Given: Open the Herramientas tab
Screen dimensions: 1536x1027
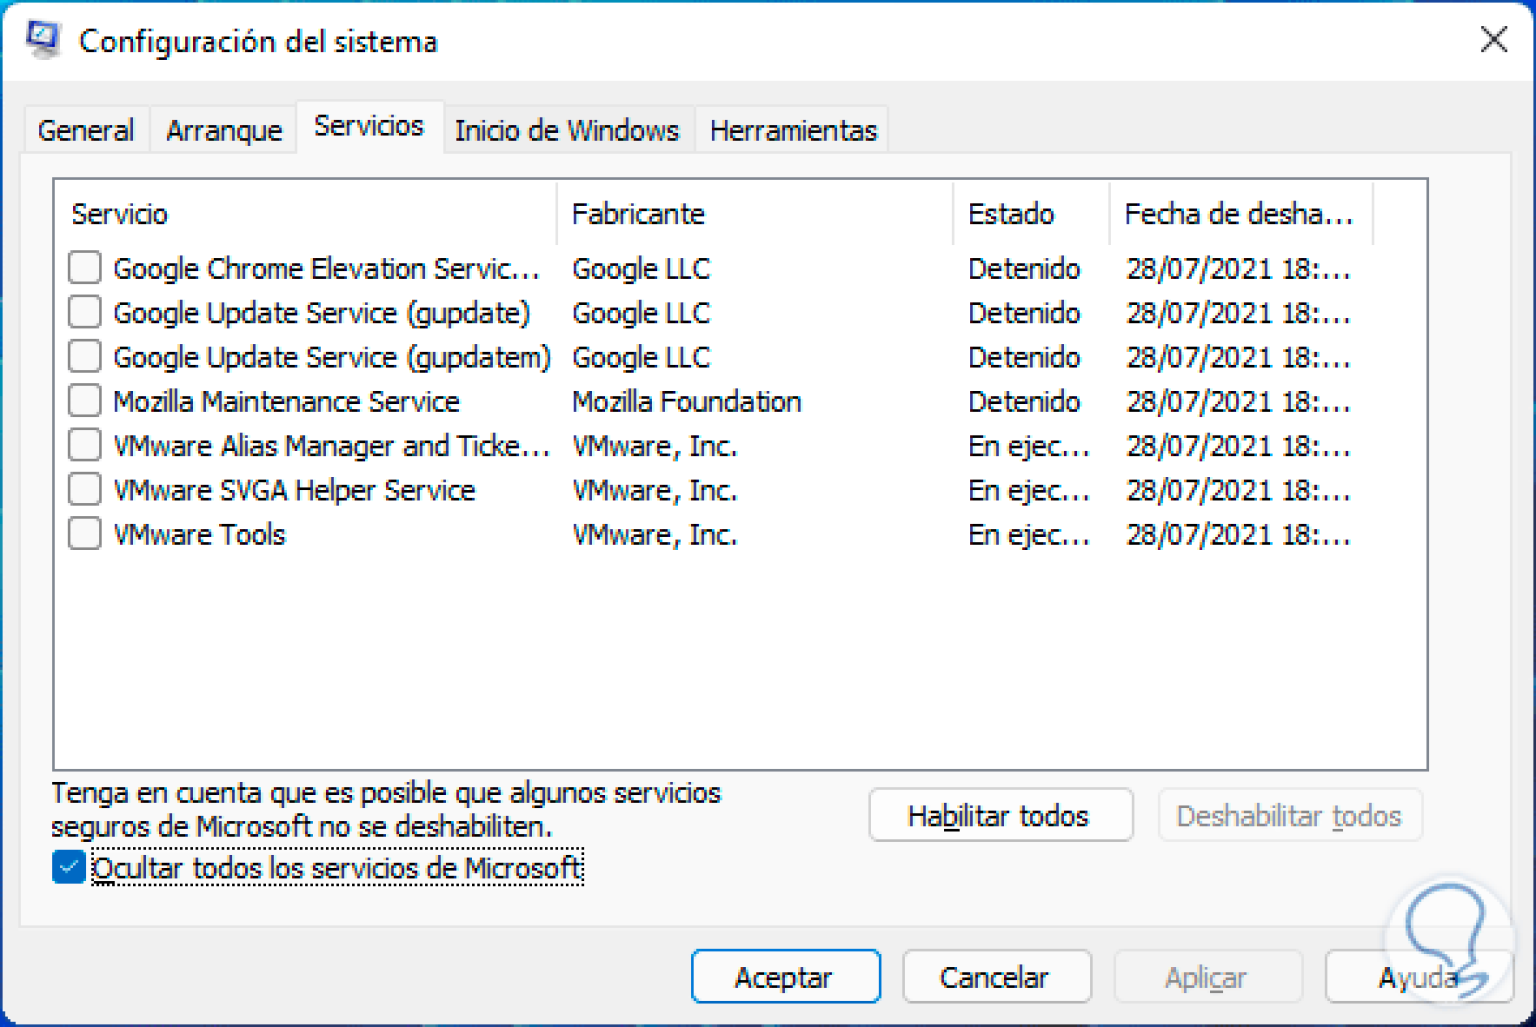Looking at the screenshot, I should (x=791, y=129).
